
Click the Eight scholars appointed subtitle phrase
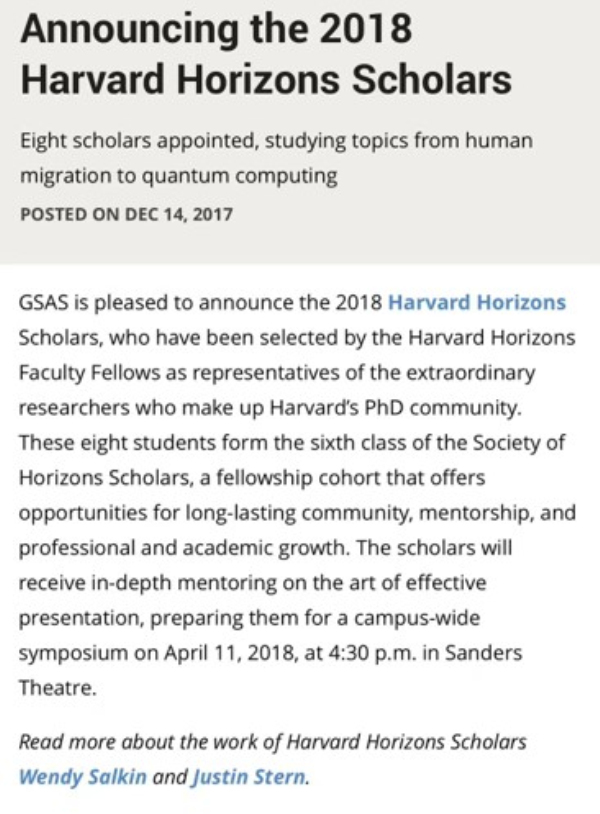pos(140,141)
